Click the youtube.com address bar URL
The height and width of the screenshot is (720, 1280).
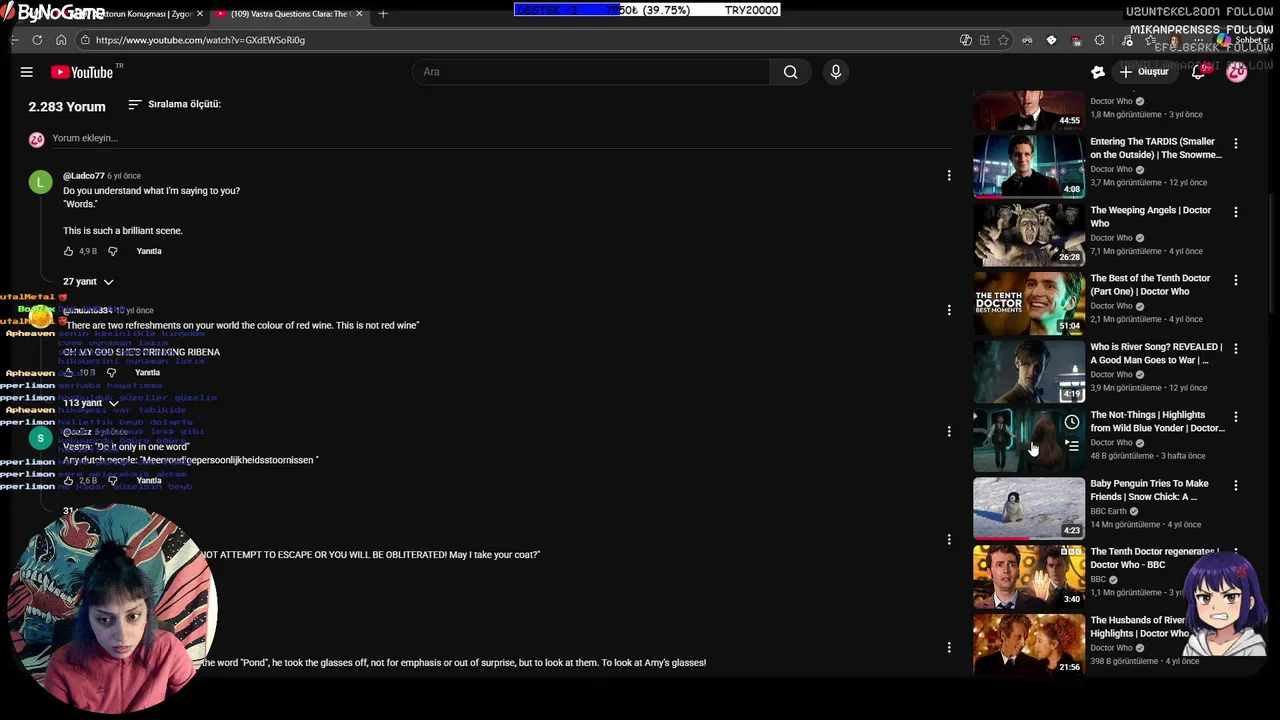point(200,40)
